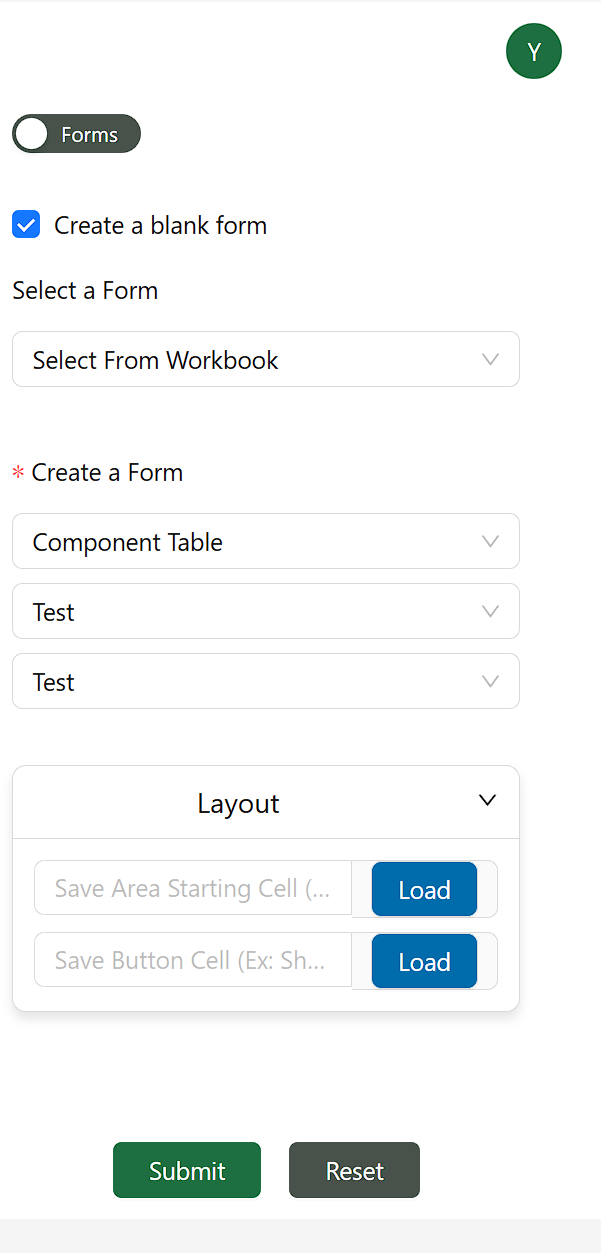The height and width of the screenshot is (1253, 601).
Task: Click the arrow of the Test dropdown nearest Layout
Action: point(490,681)
